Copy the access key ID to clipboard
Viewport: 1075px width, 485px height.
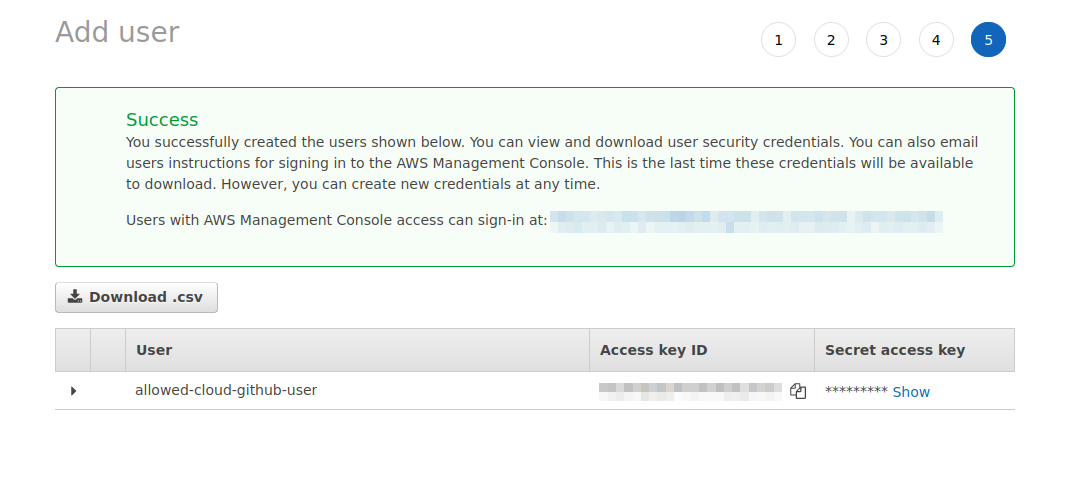click(798, 391)
